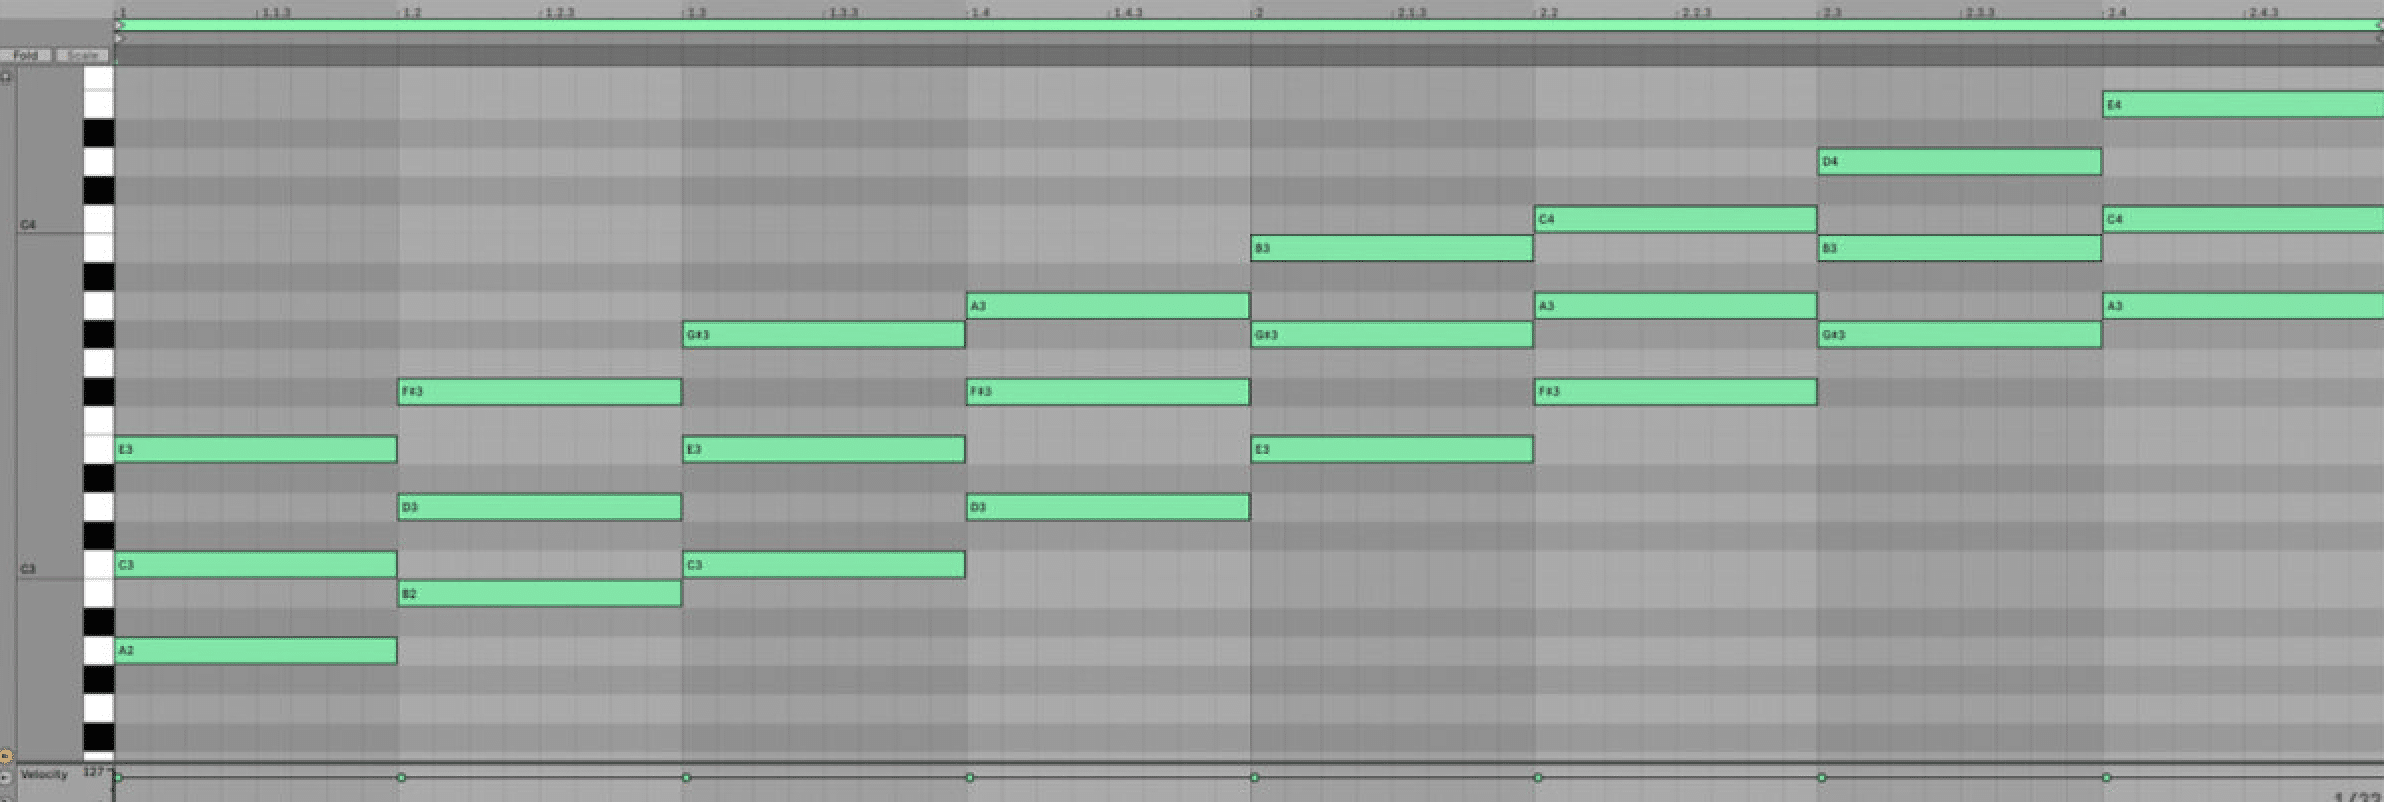This screenshot has width=2384, height=802.
Task: Click the velocity marker at beat 2.3
Action: click(1822, 777)
